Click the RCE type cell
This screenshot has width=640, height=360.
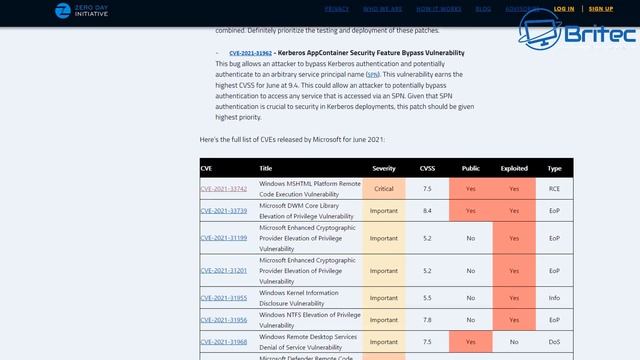(554, 189)
